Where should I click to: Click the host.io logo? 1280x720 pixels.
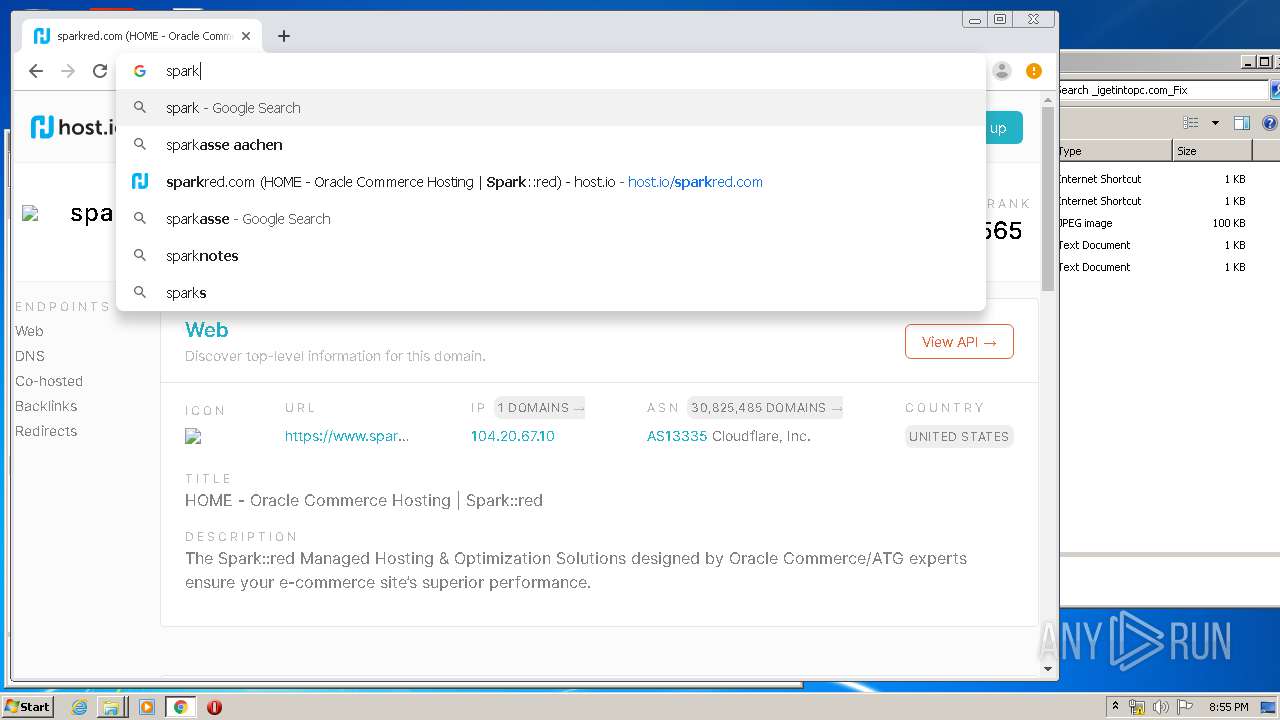point(73,127)
